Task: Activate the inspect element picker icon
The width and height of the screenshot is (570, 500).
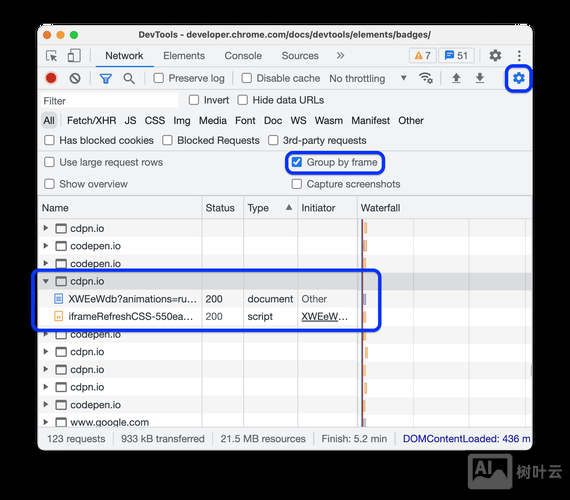Action: [52, 56]
